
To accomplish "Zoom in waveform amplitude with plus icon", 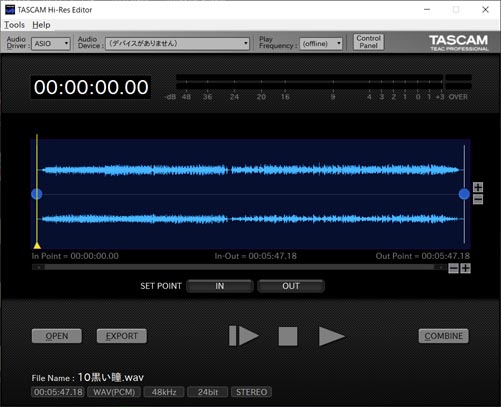I will (x=478, y=187).
